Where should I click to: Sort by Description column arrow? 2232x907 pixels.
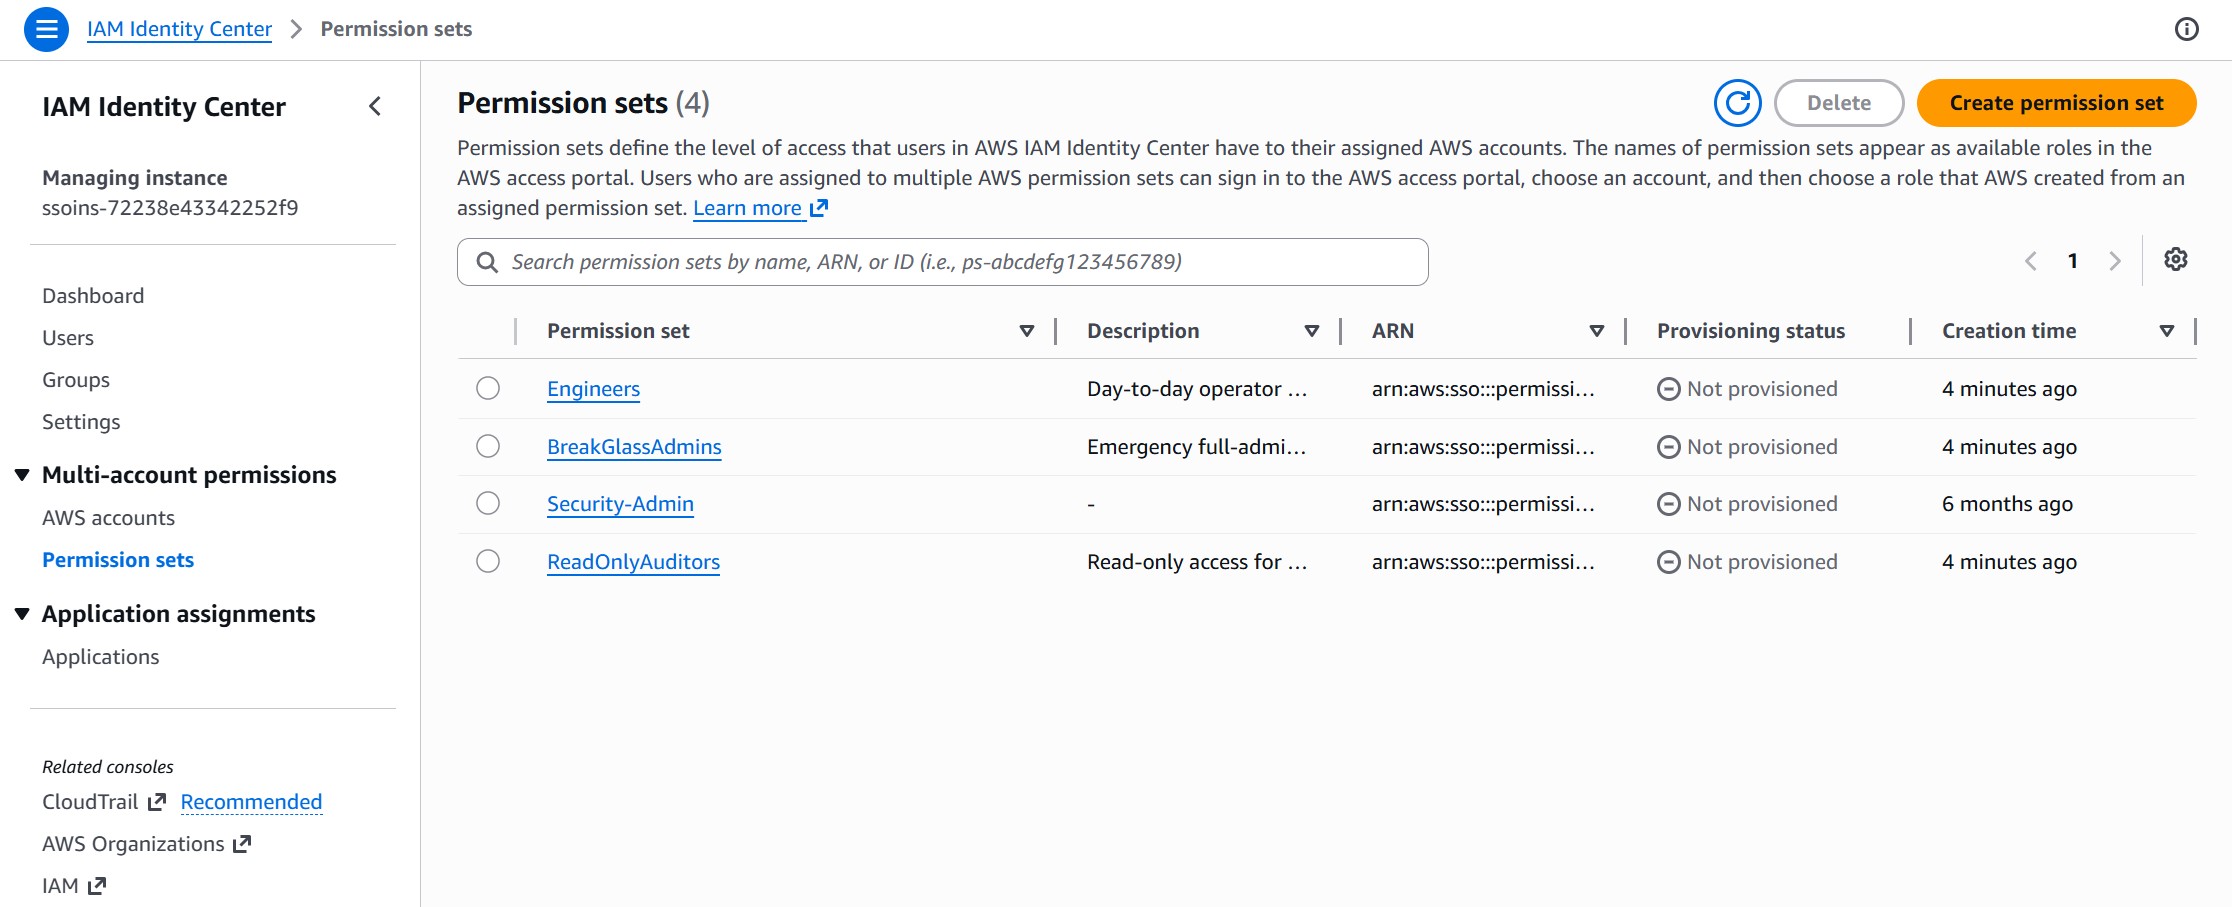pyautogui.click(x=1312, y=331)
